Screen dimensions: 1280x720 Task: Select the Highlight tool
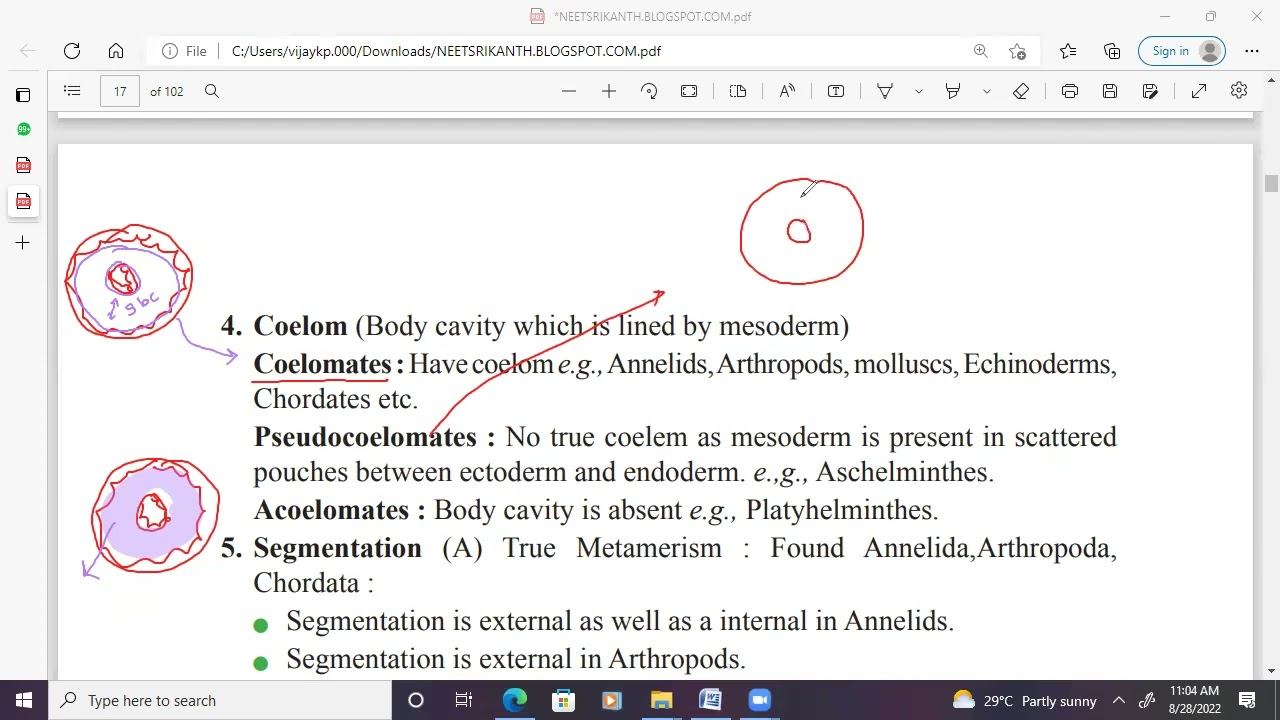click(x=953, y=91)
